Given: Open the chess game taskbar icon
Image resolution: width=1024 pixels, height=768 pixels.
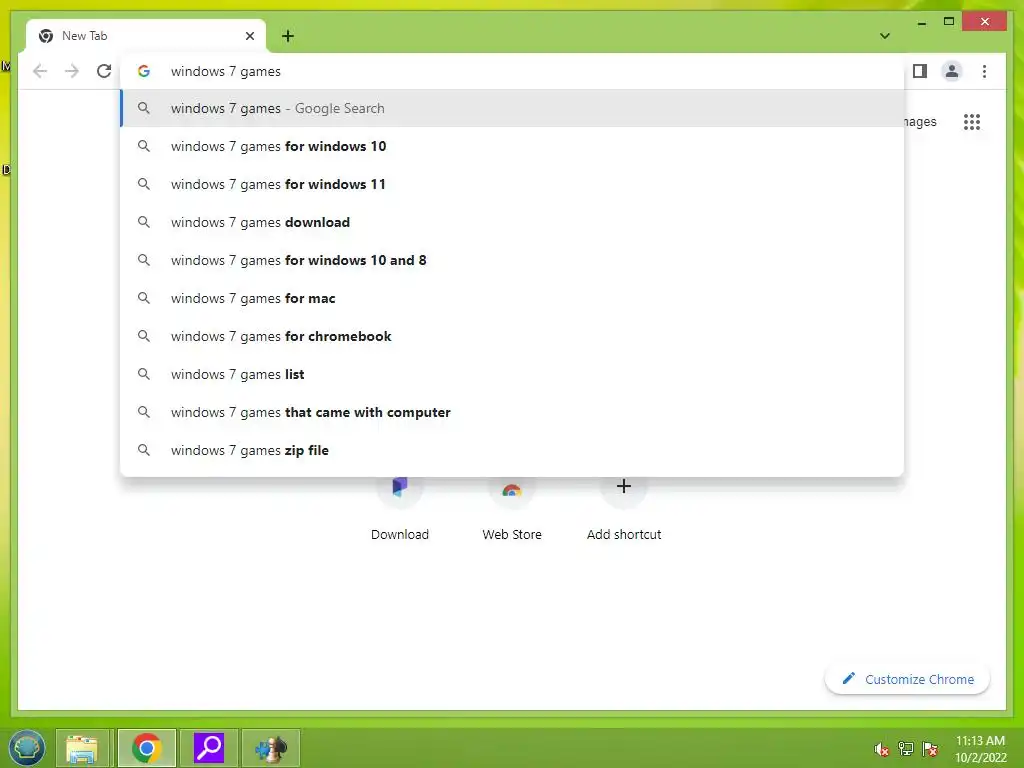Looking at the screenshot, I should point(271,748).
